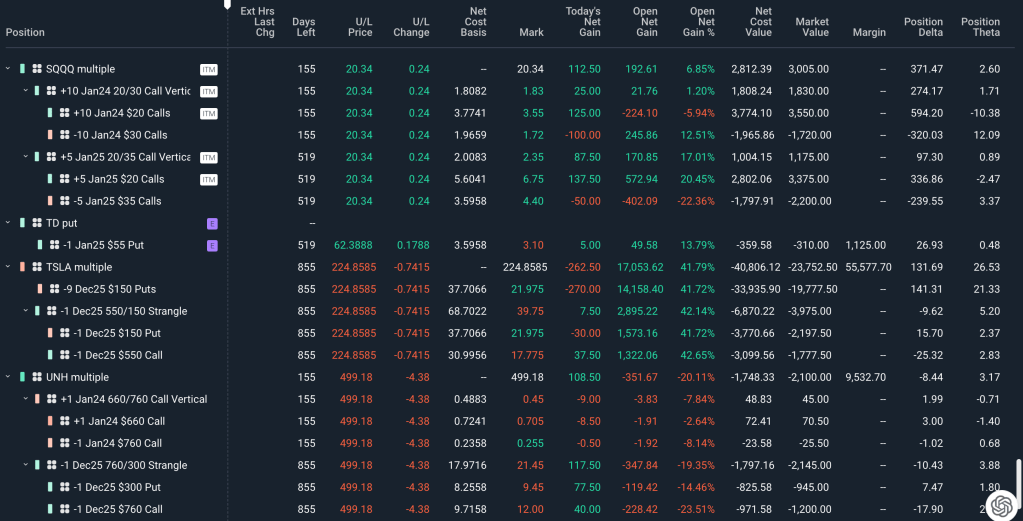Screen dimensions: 1023x521
Task: Click the grid icon beside UNH multiple
Action: (37, 377)
